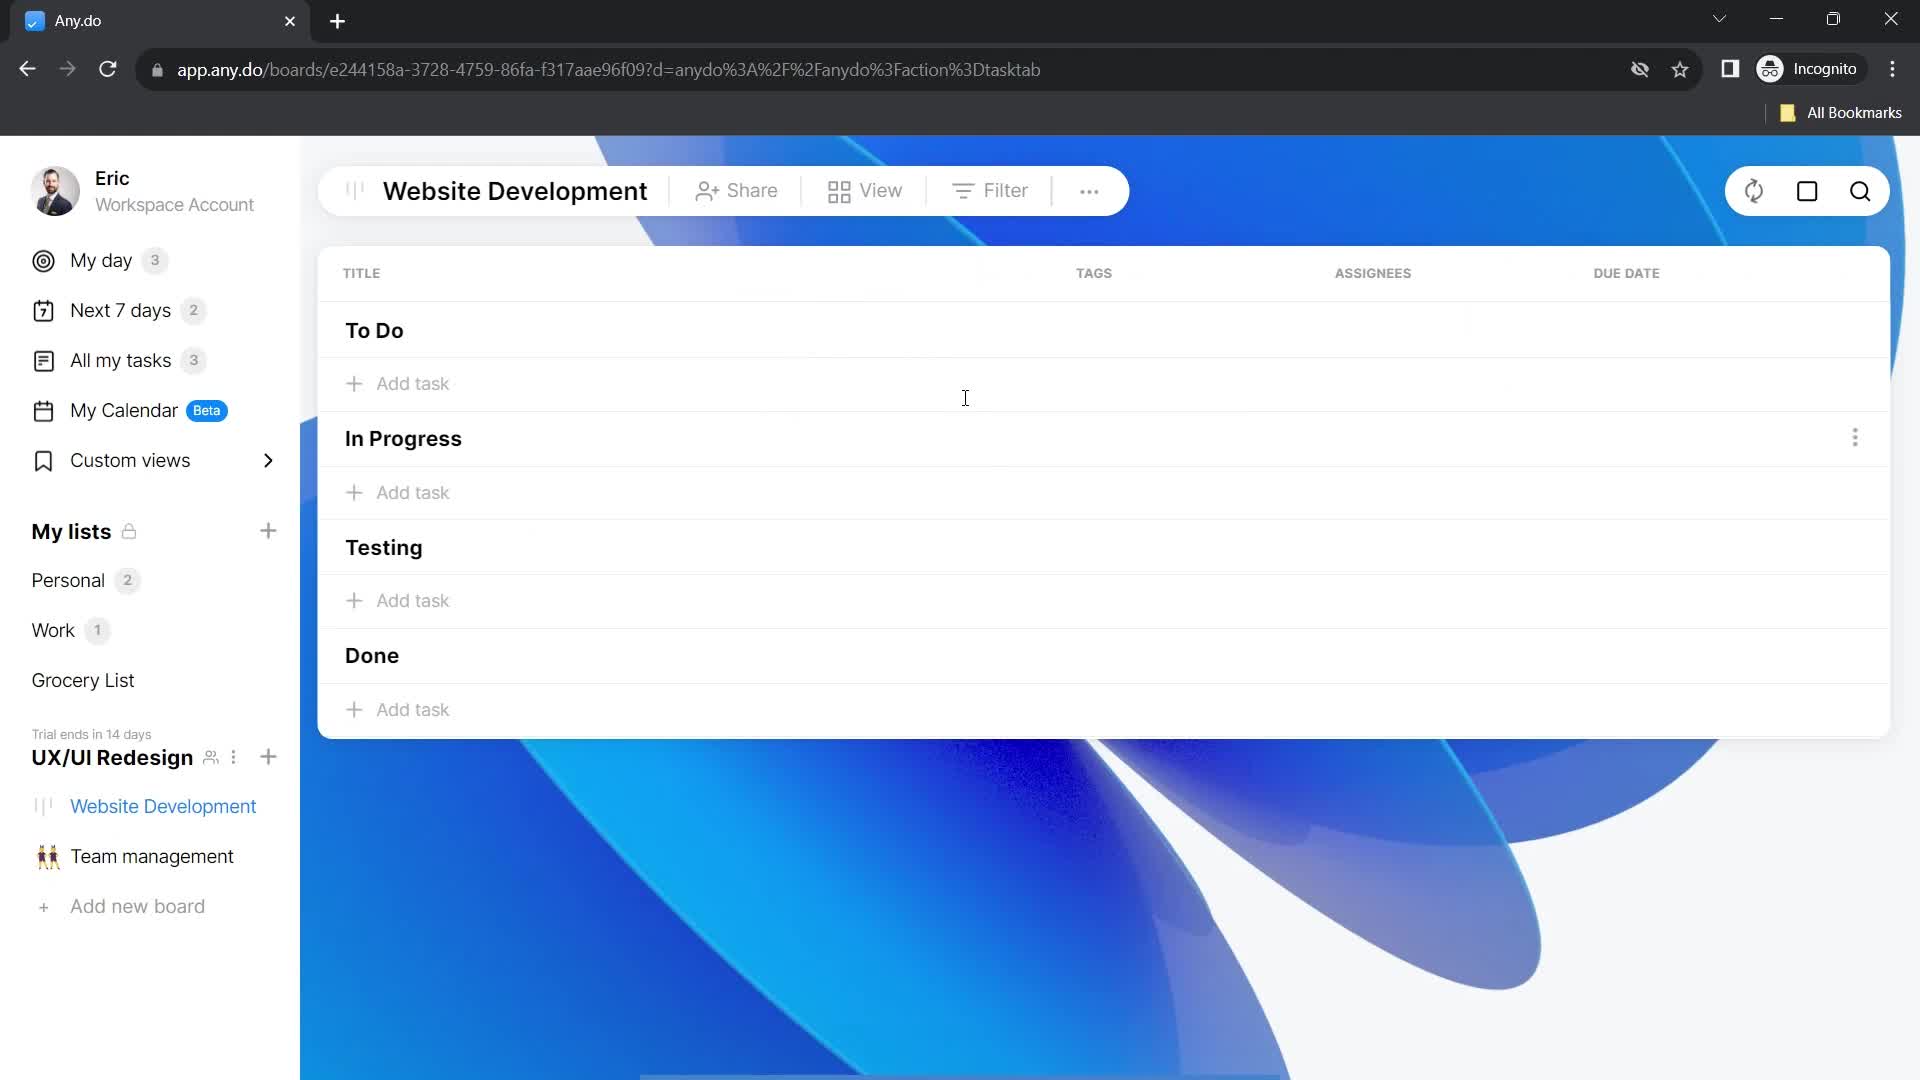Click the search icon in top bar
1920x1080 pixels.
[x=1863, y=191]
